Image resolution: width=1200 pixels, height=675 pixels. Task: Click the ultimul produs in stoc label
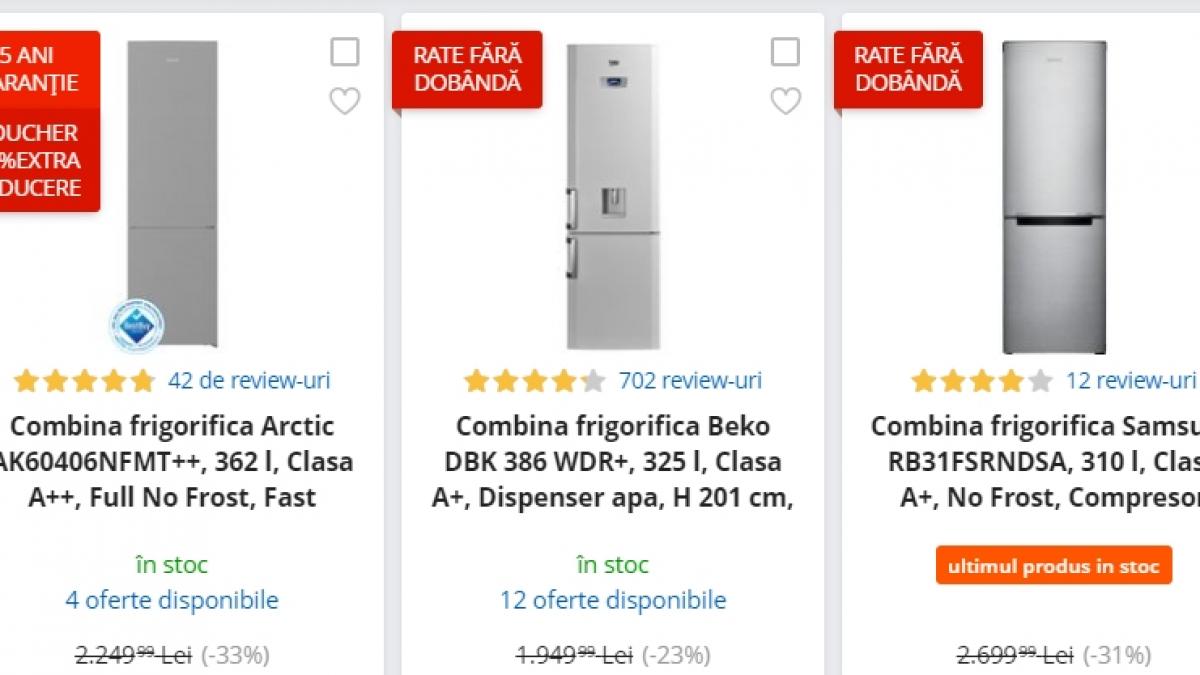[1053, 566]
